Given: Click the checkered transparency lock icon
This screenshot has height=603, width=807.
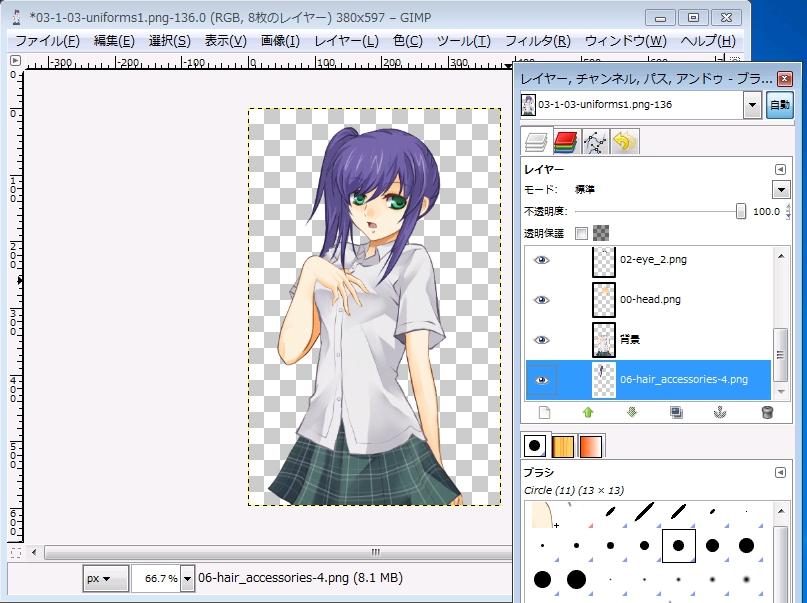Looking at the screenshot, I should pos(601,233).
